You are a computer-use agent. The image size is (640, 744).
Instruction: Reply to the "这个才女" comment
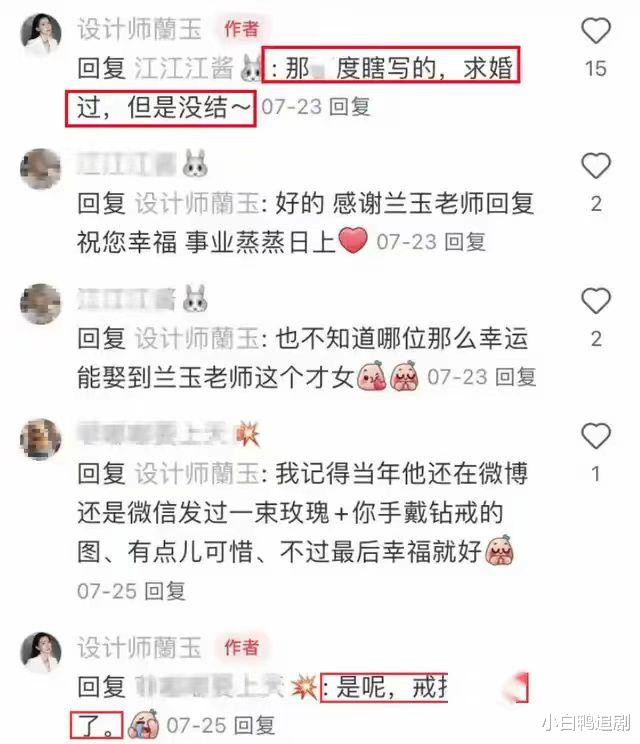[515, 377]
